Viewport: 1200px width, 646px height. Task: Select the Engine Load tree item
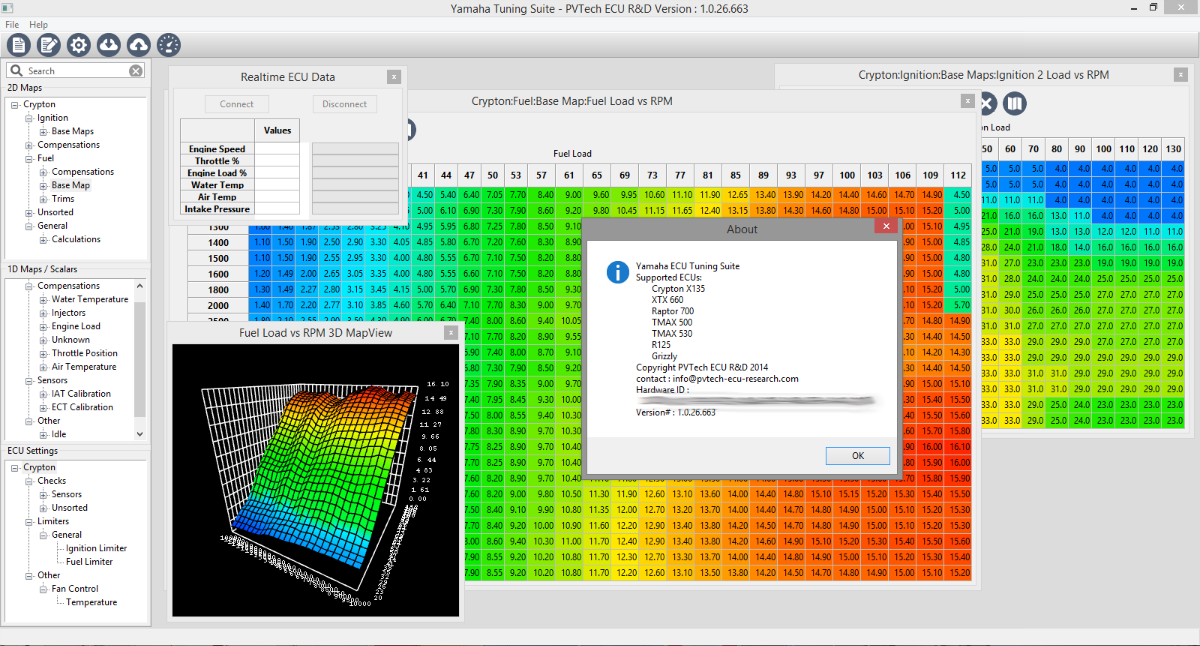tap(76, 326)
